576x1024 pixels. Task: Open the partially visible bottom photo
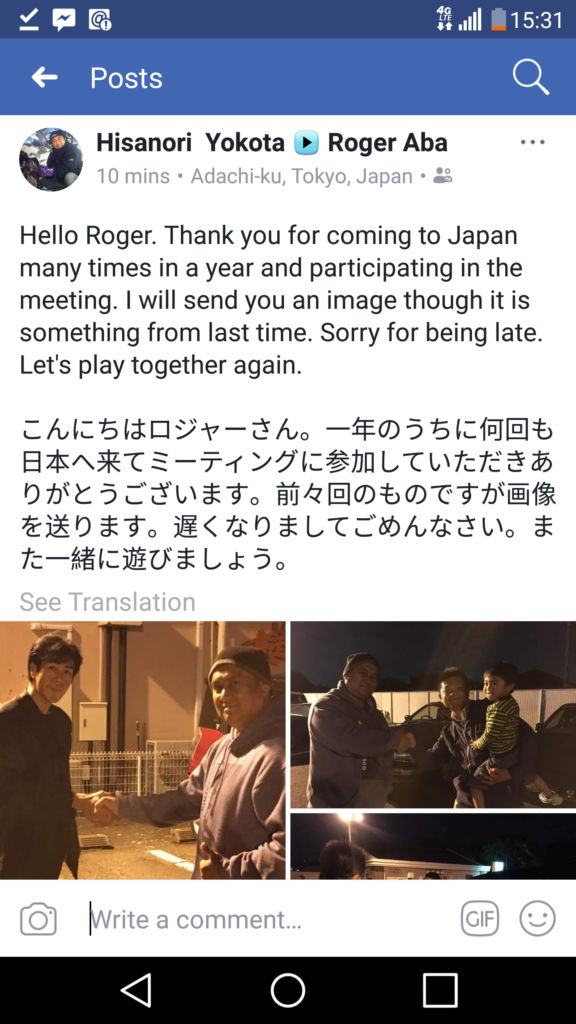click(x=433, y=846)
